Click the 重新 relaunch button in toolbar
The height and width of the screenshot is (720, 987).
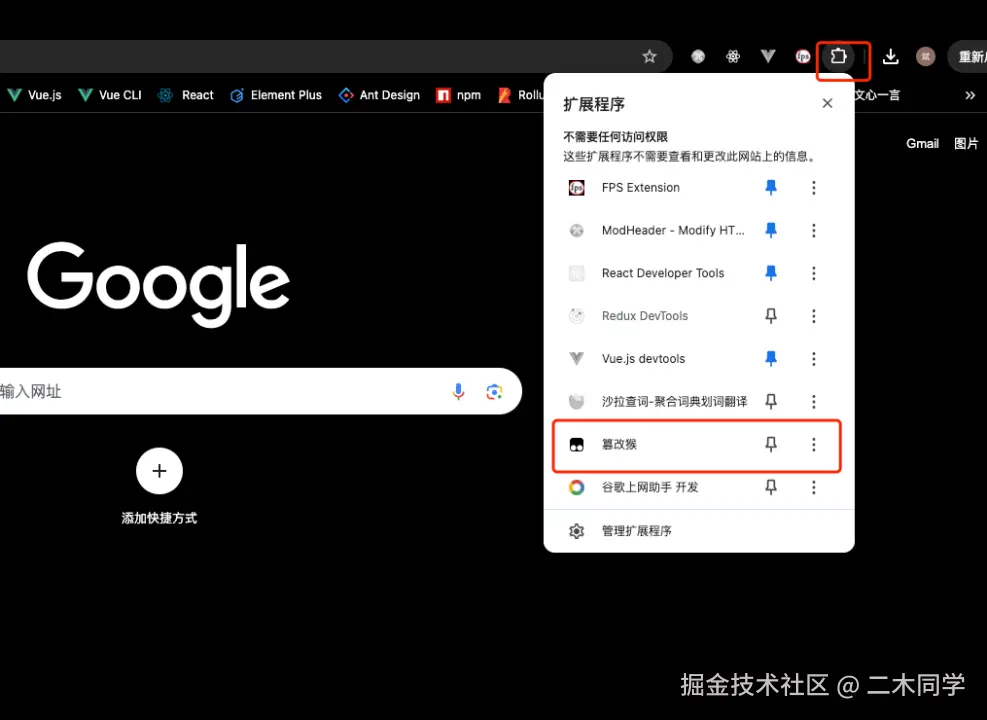coord(969,57)
